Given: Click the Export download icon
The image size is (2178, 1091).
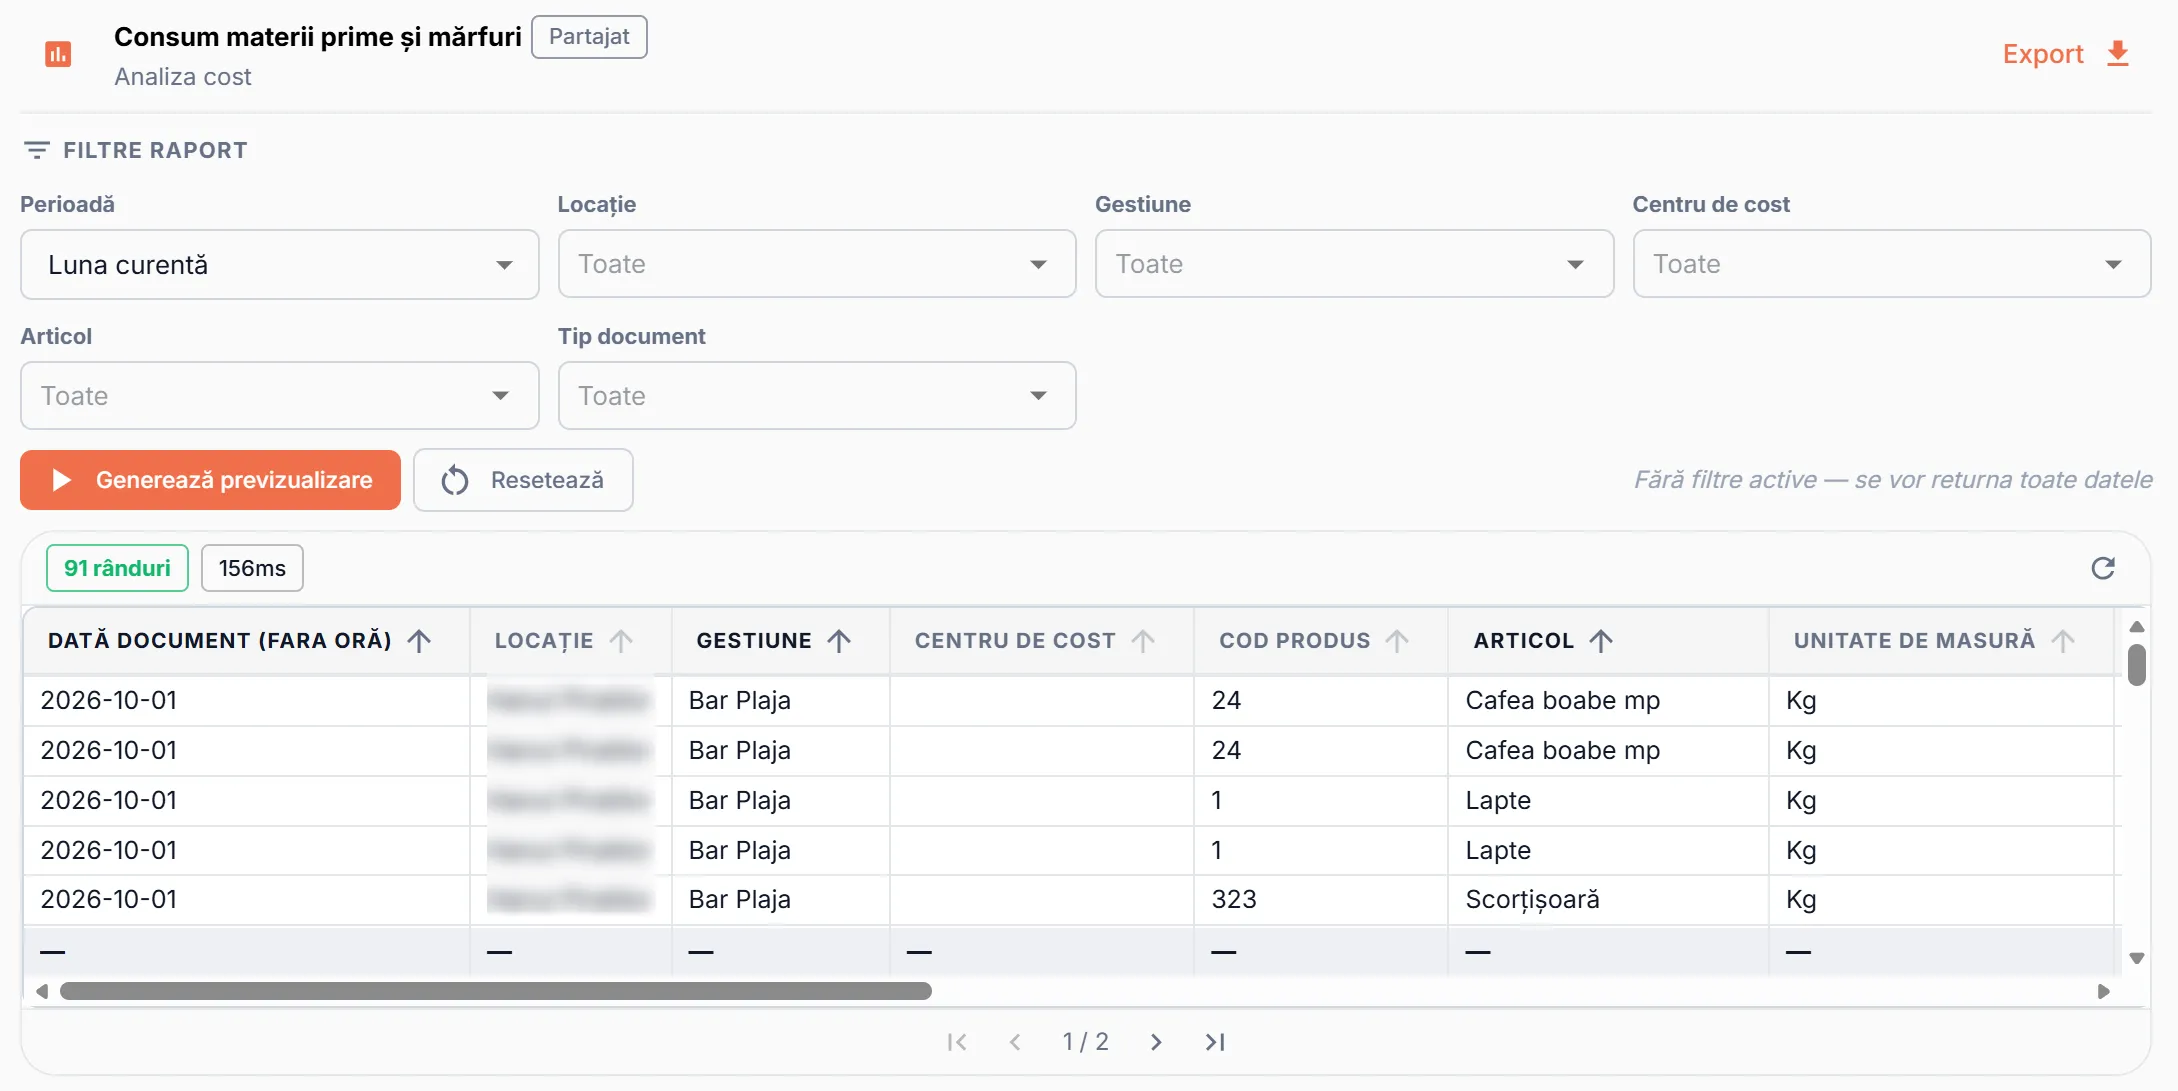Looking at the screenshot, I should point(2118,54).
